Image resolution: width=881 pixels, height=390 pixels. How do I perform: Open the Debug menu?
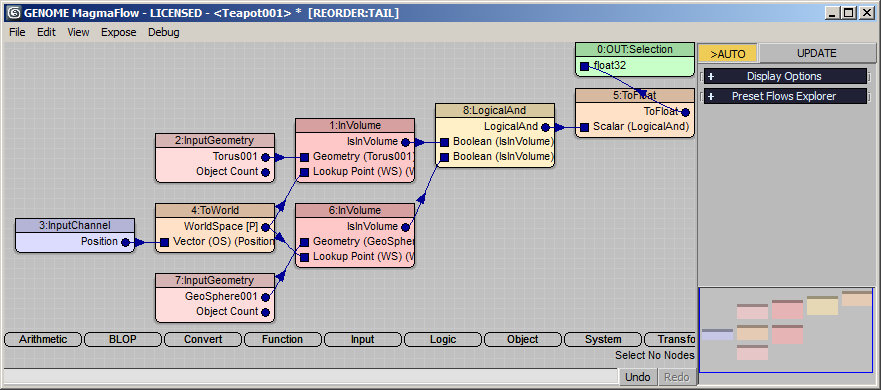click(164, 32)
